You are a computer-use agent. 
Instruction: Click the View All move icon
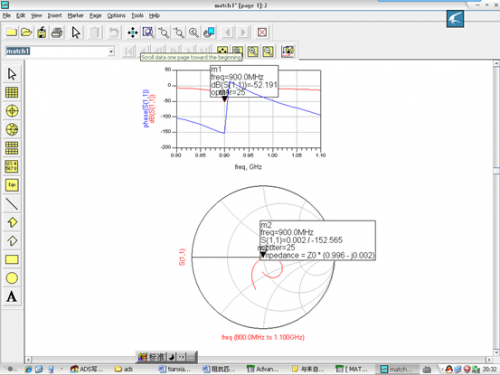point(132,32)
